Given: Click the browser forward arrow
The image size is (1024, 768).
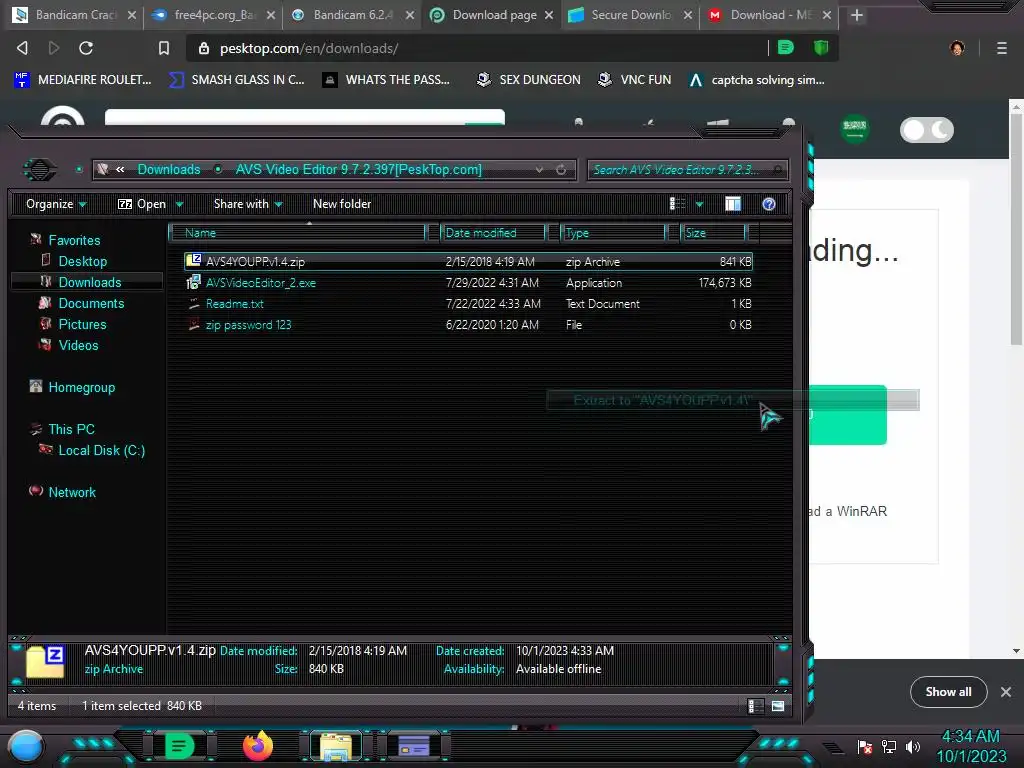Looking at the screenshot, I should pos(54,48).
